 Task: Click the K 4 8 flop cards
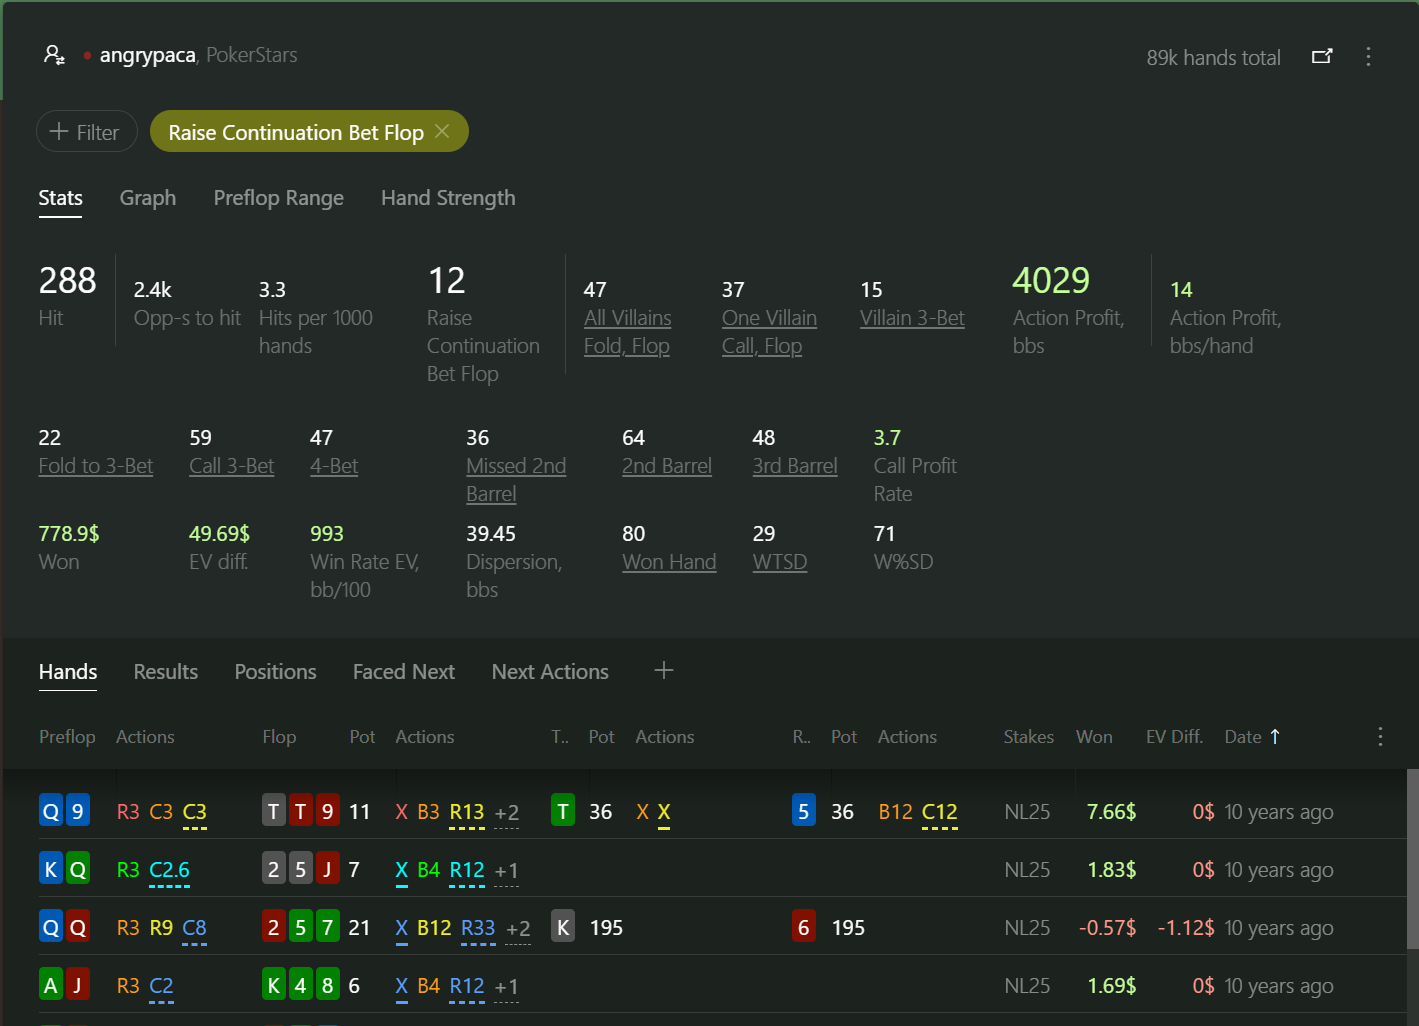(x=301, y=985)
